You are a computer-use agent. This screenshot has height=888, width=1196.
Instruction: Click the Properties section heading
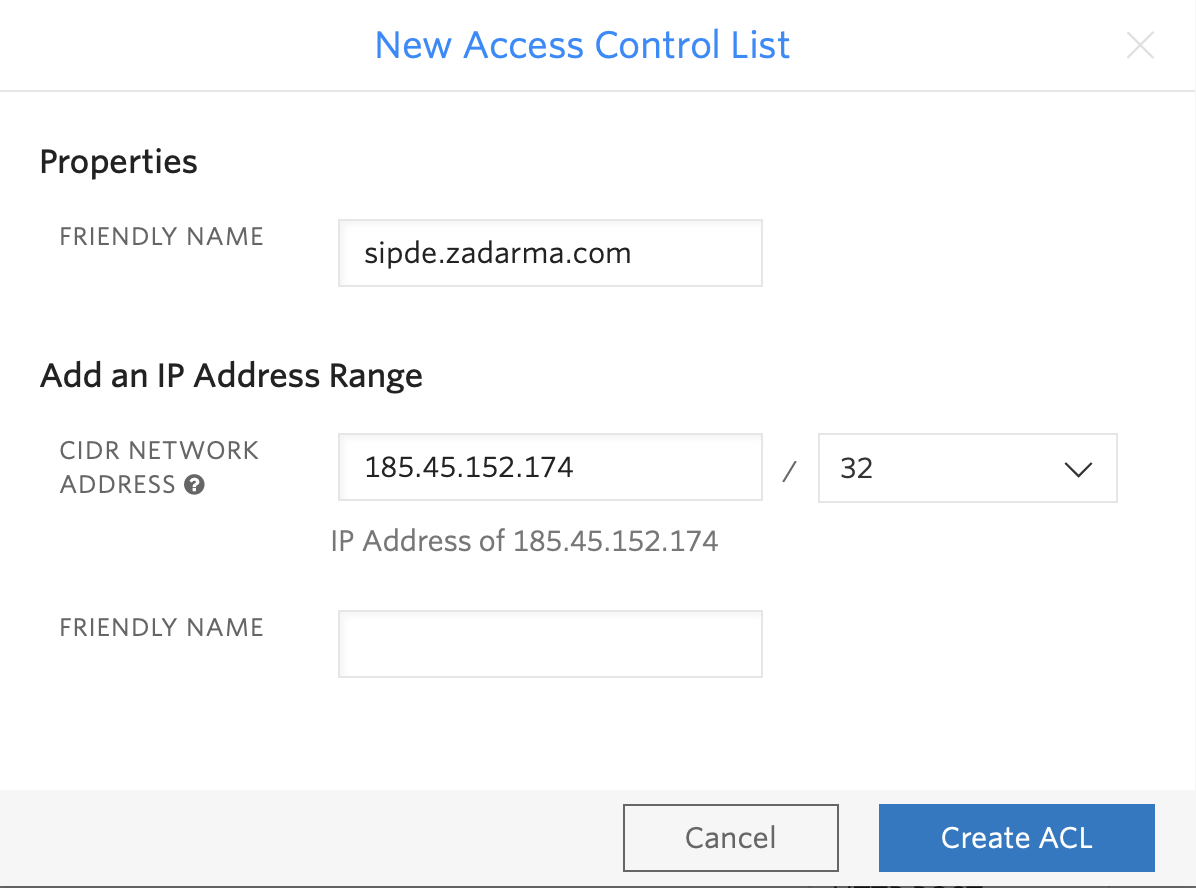point(118,162)
